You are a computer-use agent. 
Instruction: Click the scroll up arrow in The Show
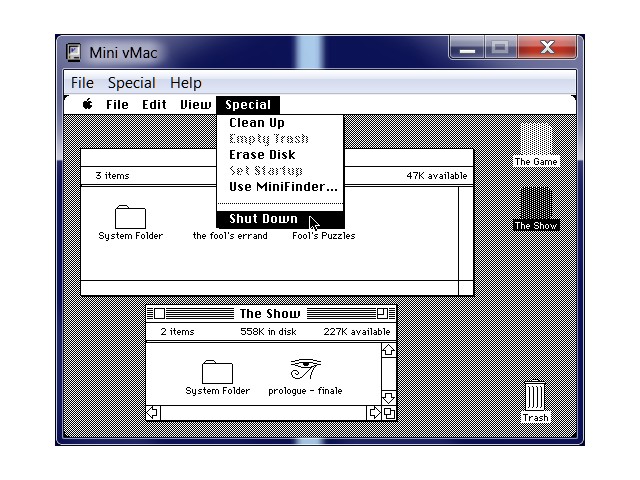coord(389,350)
